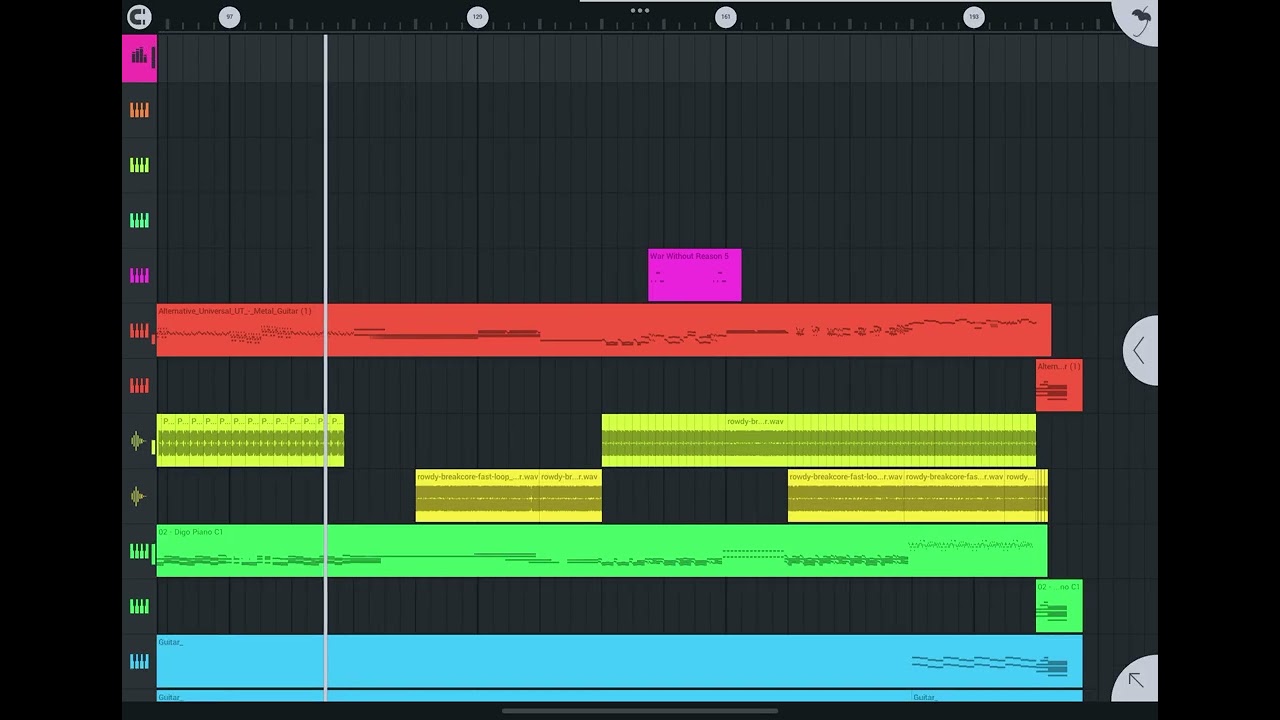The height and width of the screenshot is (720, 1280).
Task: Tap the diagonal arrow button at bottom-right
Action: [1136, 680]
